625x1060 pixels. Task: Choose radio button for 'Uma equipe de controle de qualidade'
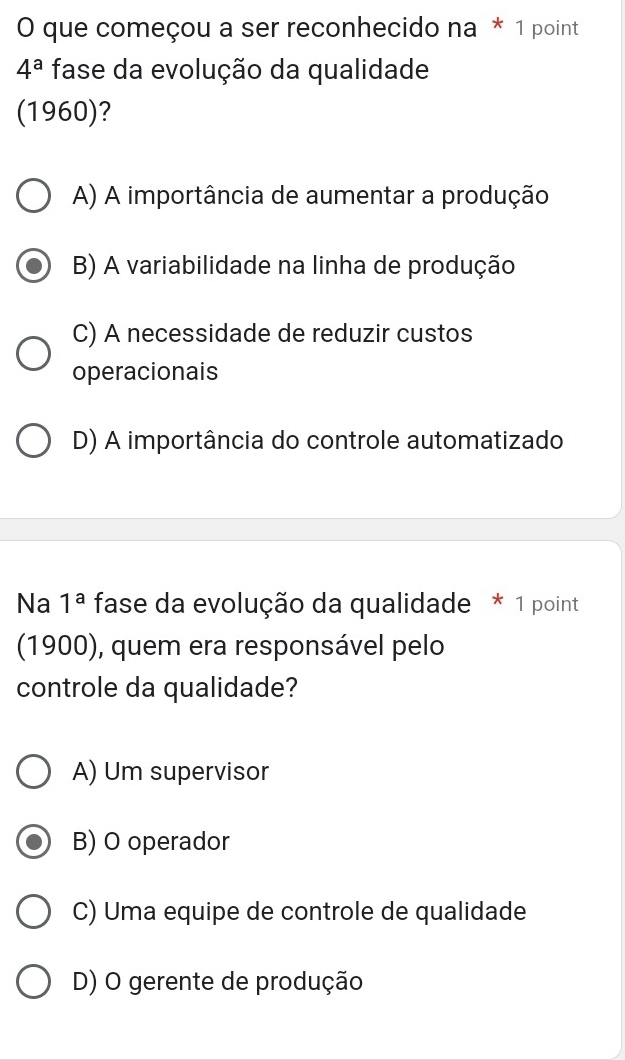click(35, 913)
